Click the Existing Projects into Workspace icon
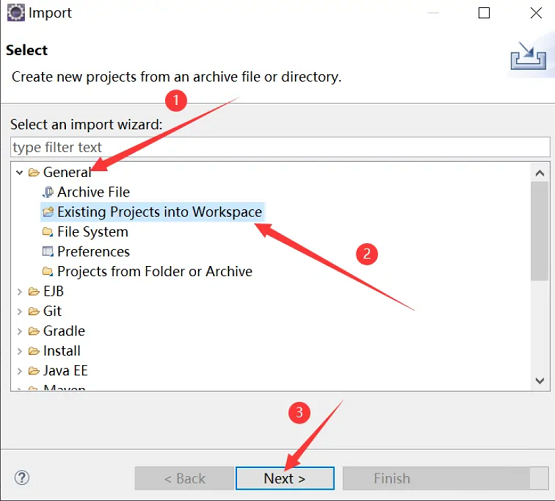The width and height of the screenshot is (555, 501). [x=48, y=212]
